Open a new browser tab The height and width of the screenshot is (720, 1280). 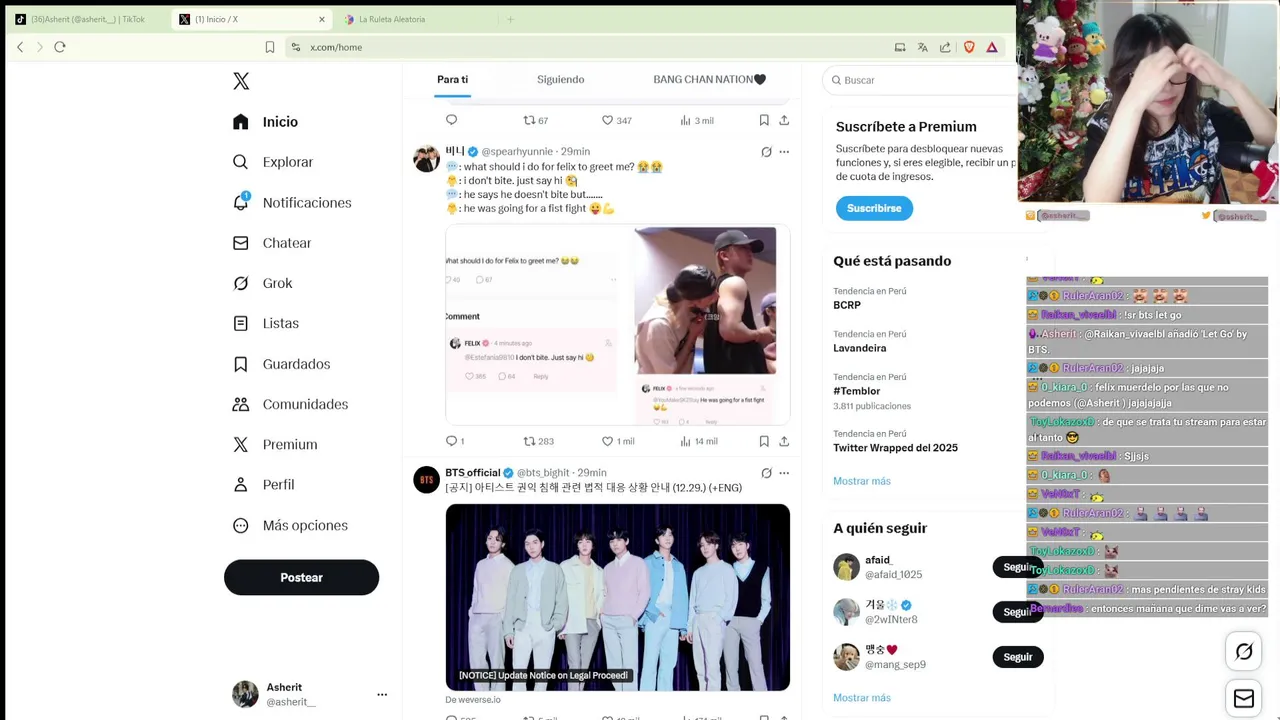tap(510, 19)
